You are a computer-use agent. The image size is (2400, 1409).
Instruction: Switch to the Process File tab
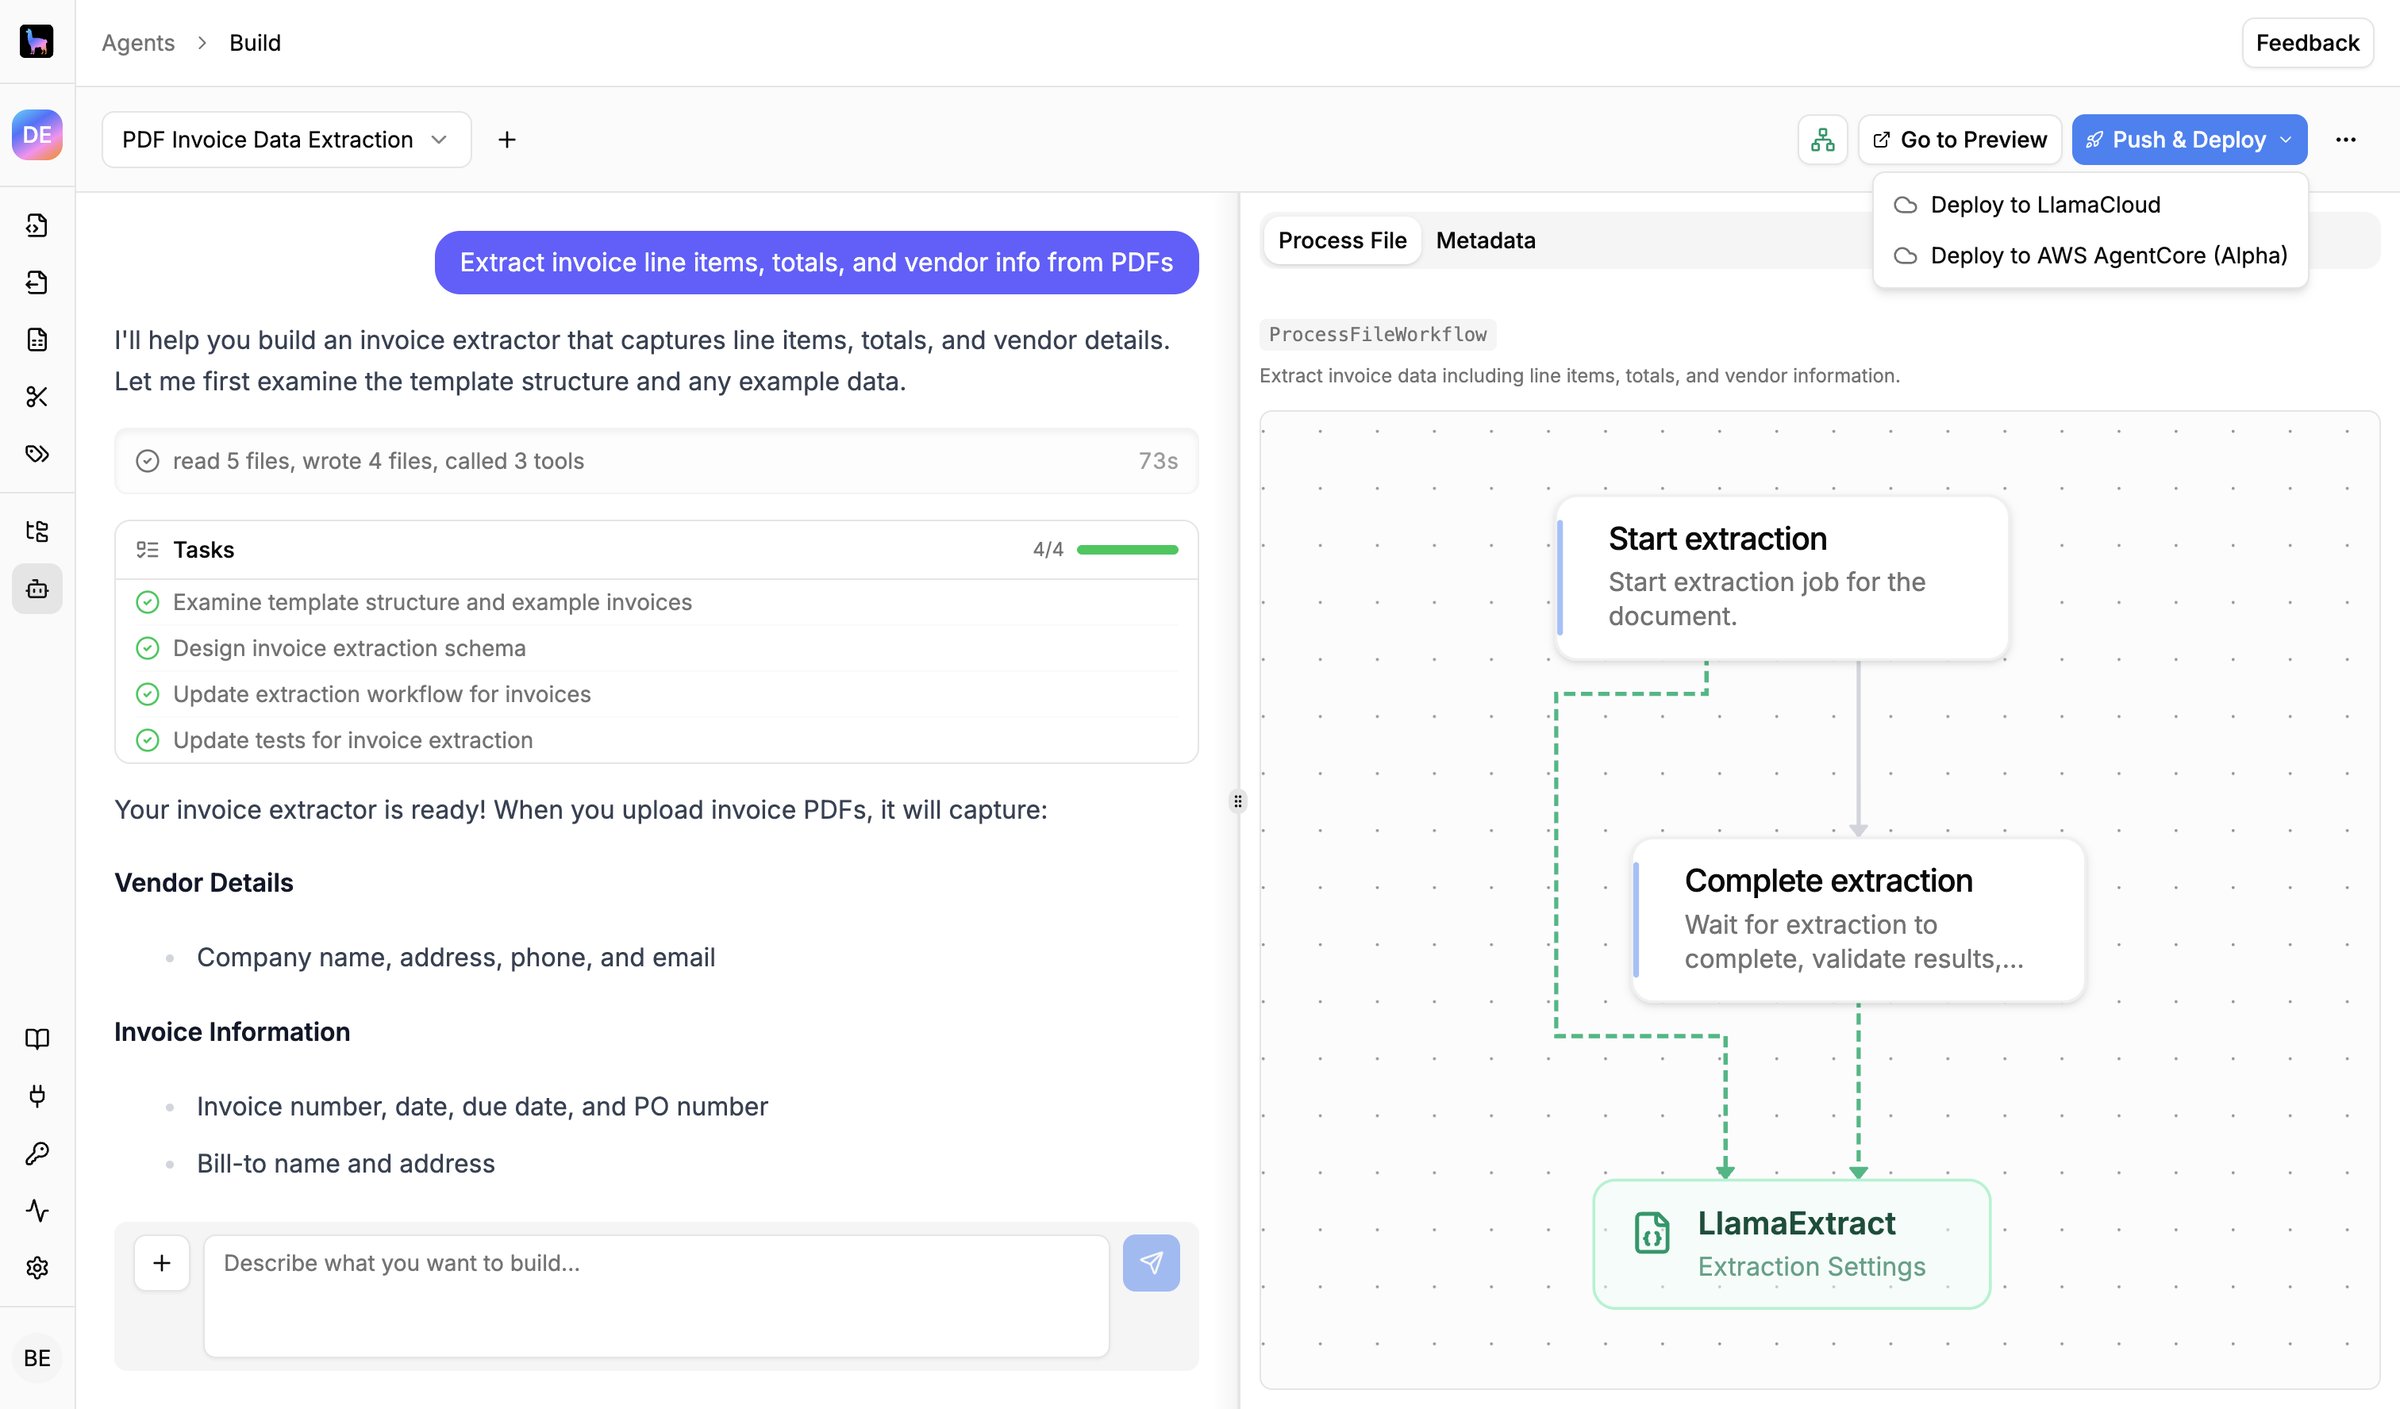point(1342,241)
